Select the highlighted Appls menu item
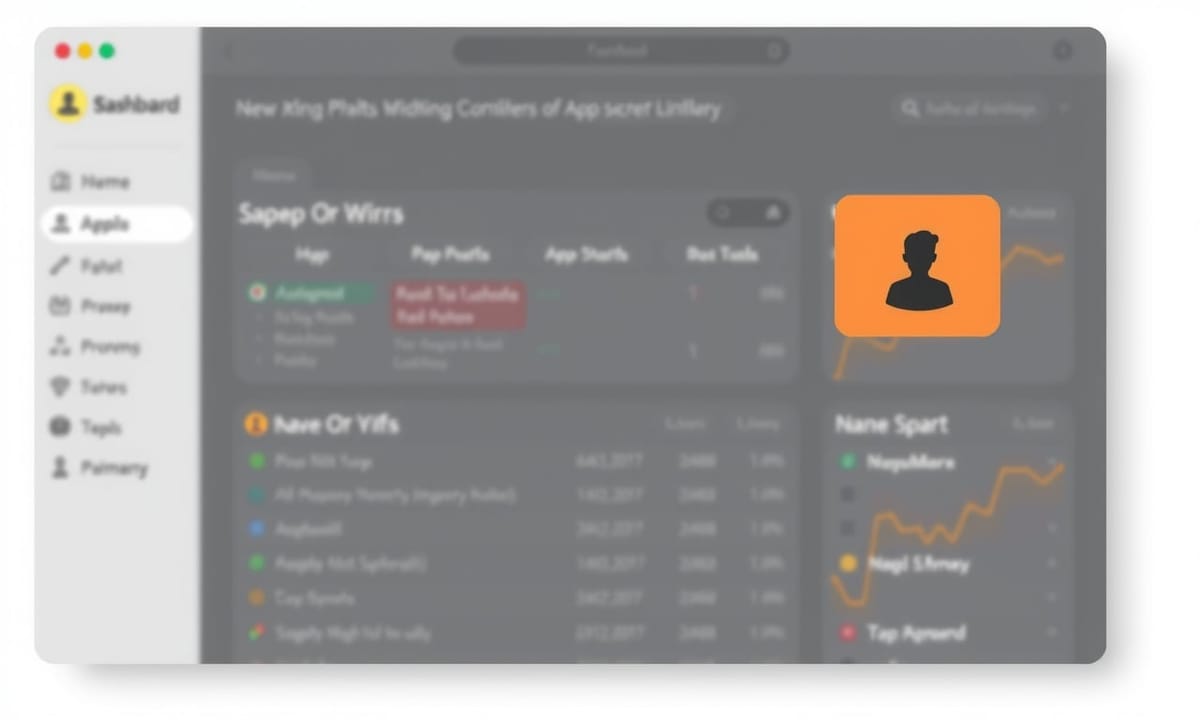This screenshot has width=1200, height=720. click(x=117, y=224)
